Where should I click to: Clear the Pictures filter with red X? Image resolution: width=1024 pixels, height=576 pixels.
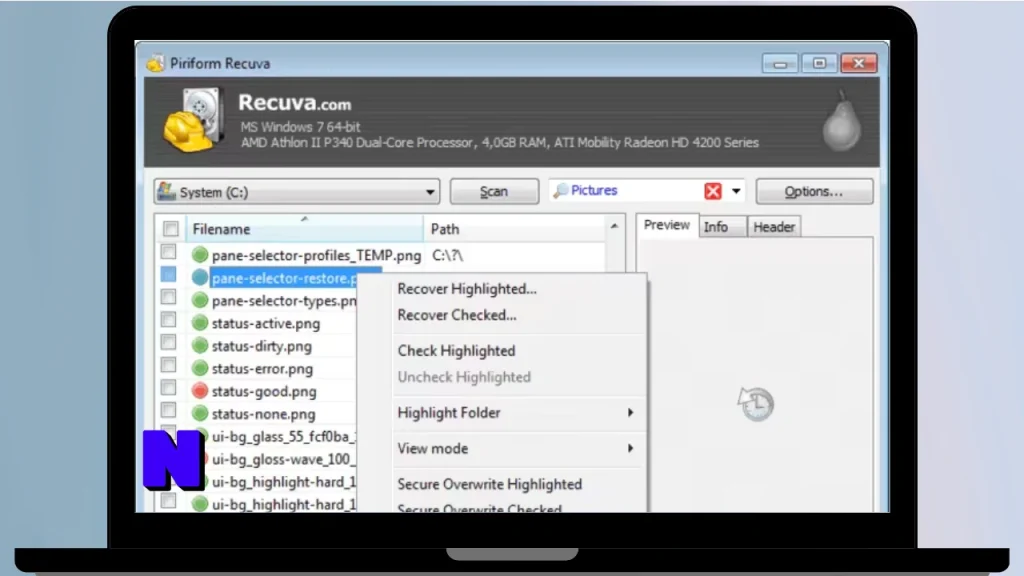tap(712, 191)
